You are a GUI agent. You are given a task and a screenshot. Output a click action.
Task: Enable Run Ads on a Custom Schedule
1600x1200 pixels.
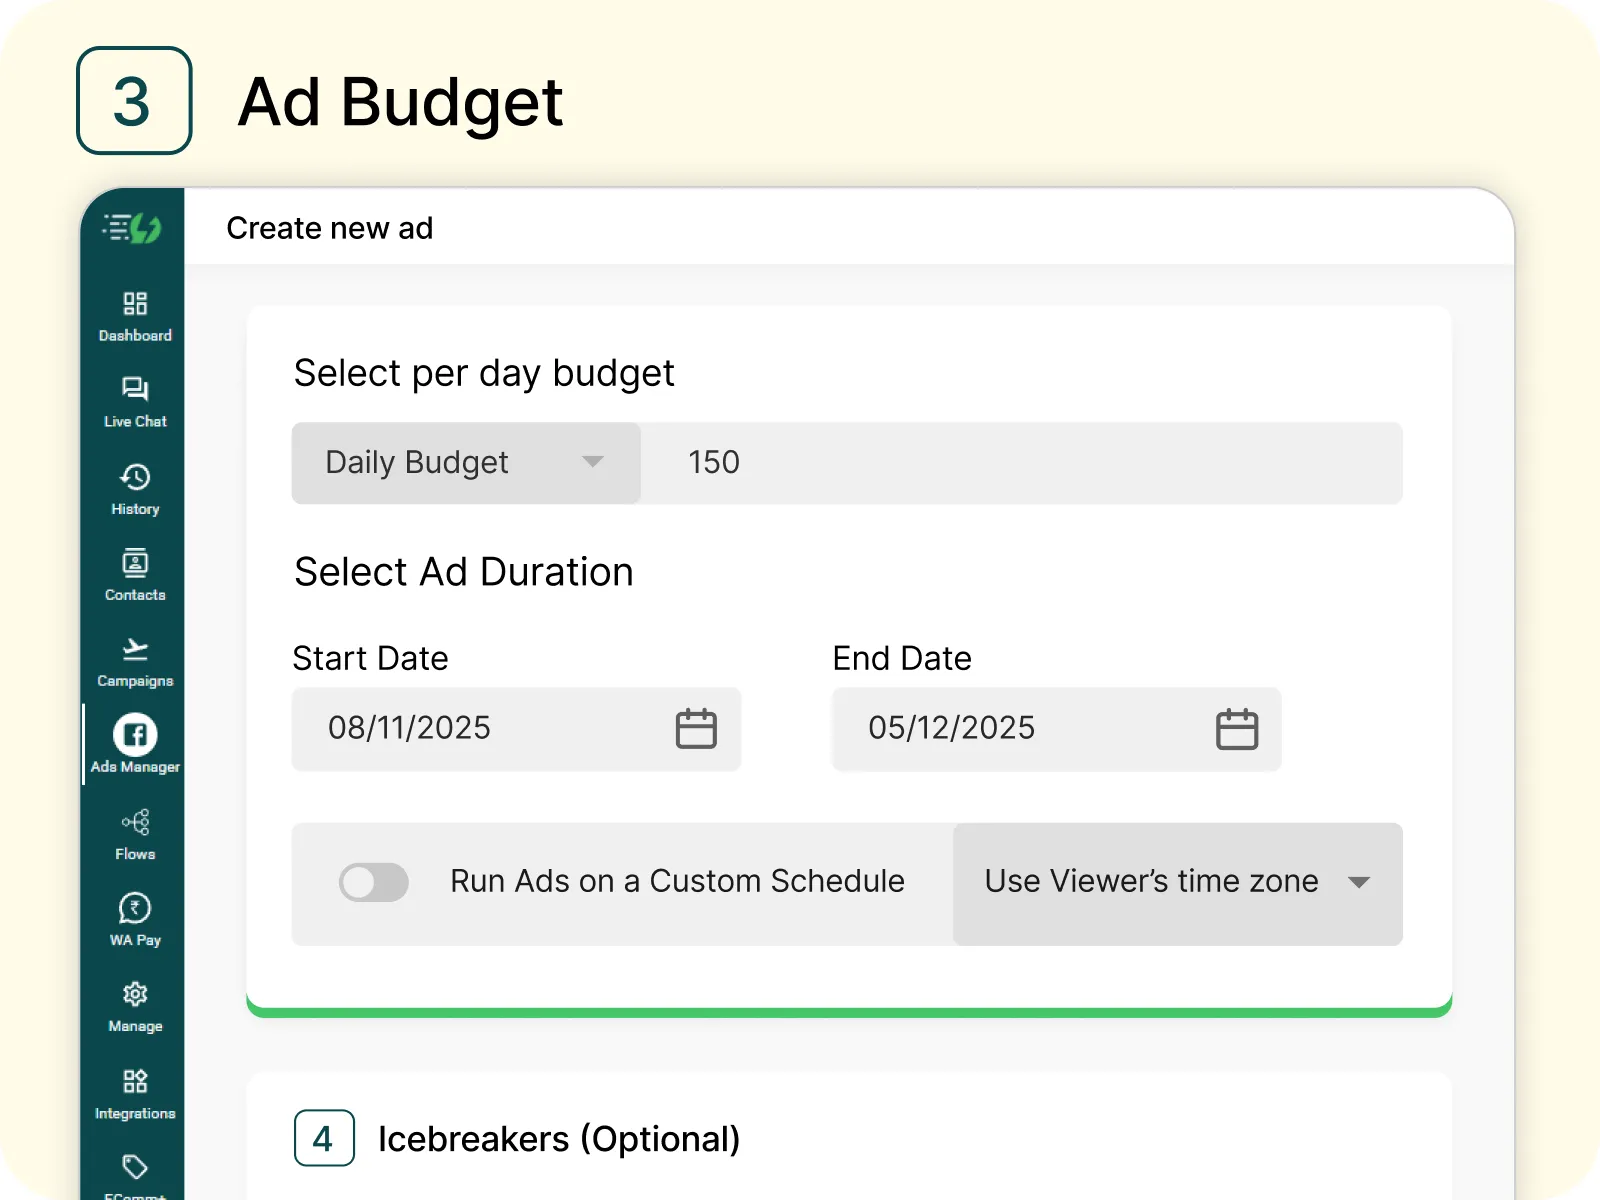374,882
